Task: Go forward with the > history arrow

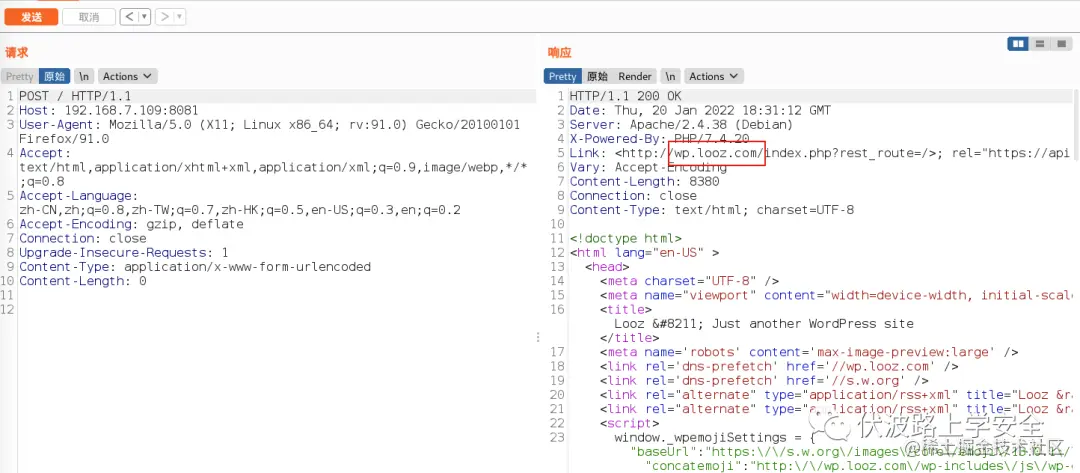Action: pos(165,17)
